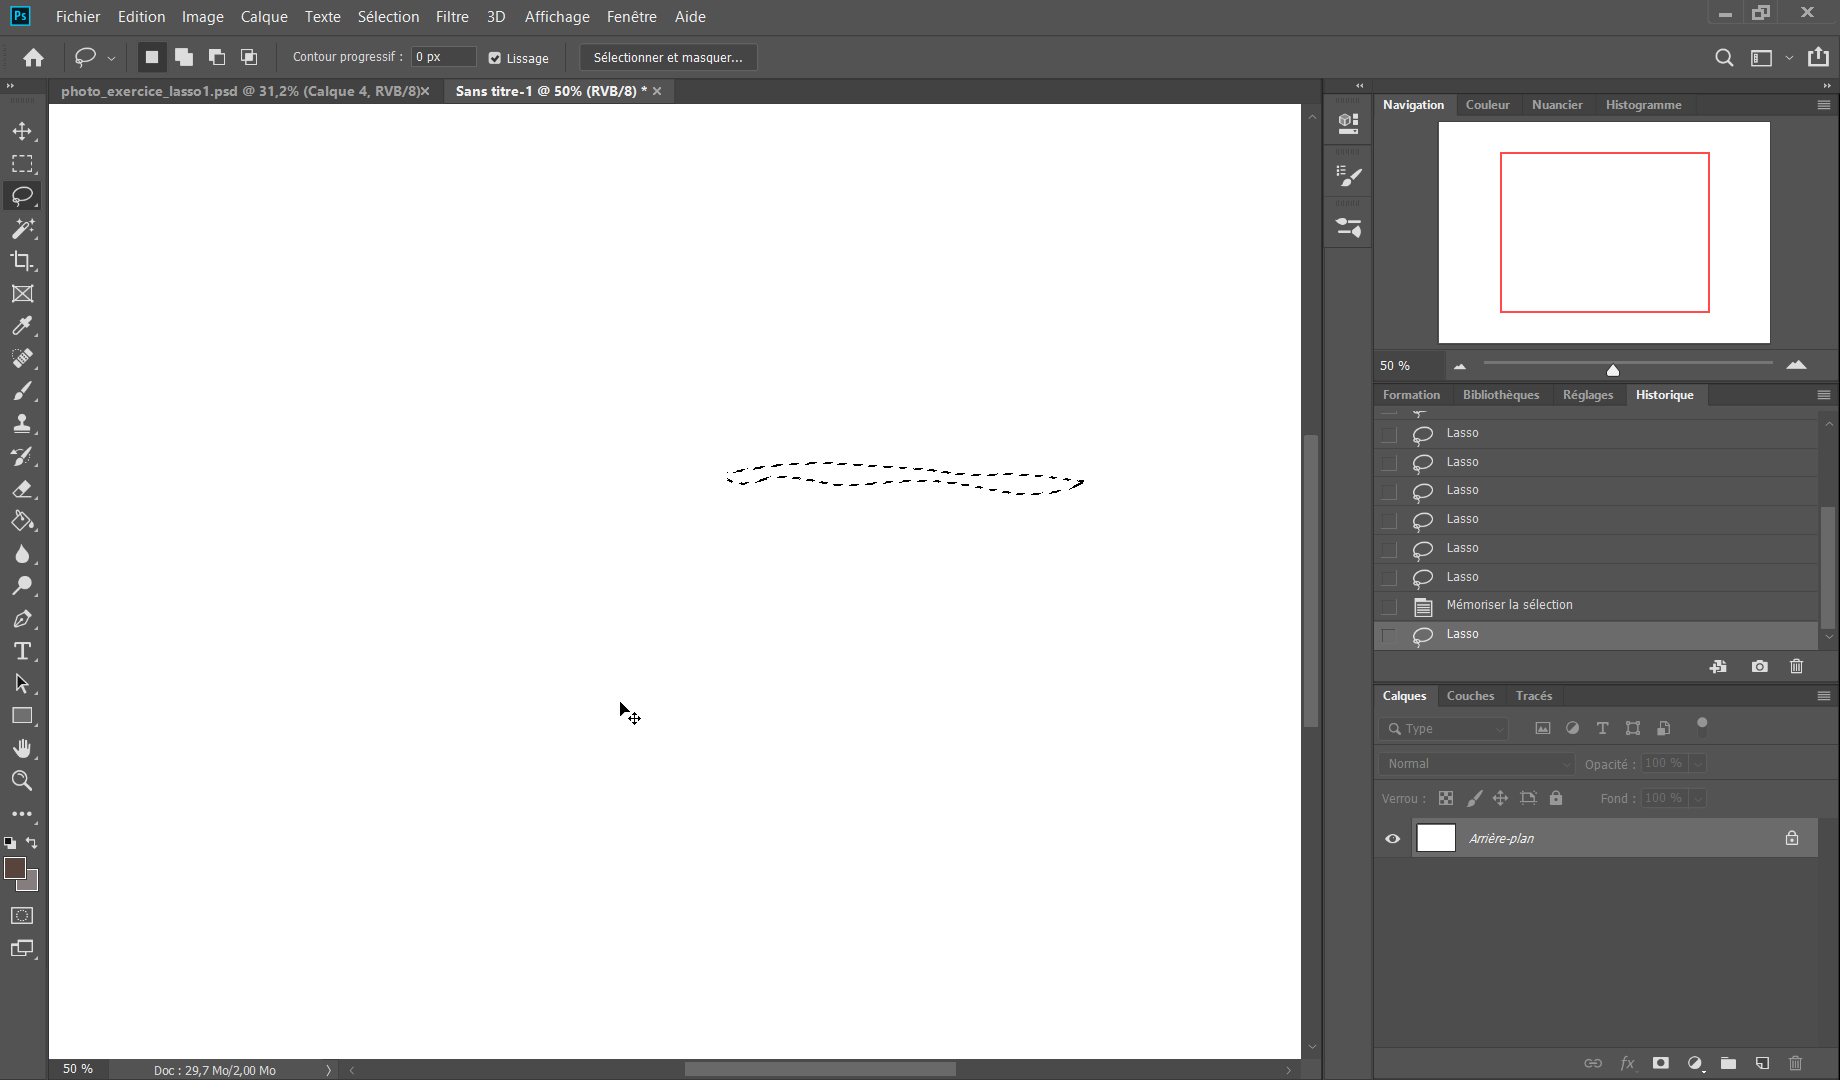Click the Sélectionner et masquer button

[668, 58]
